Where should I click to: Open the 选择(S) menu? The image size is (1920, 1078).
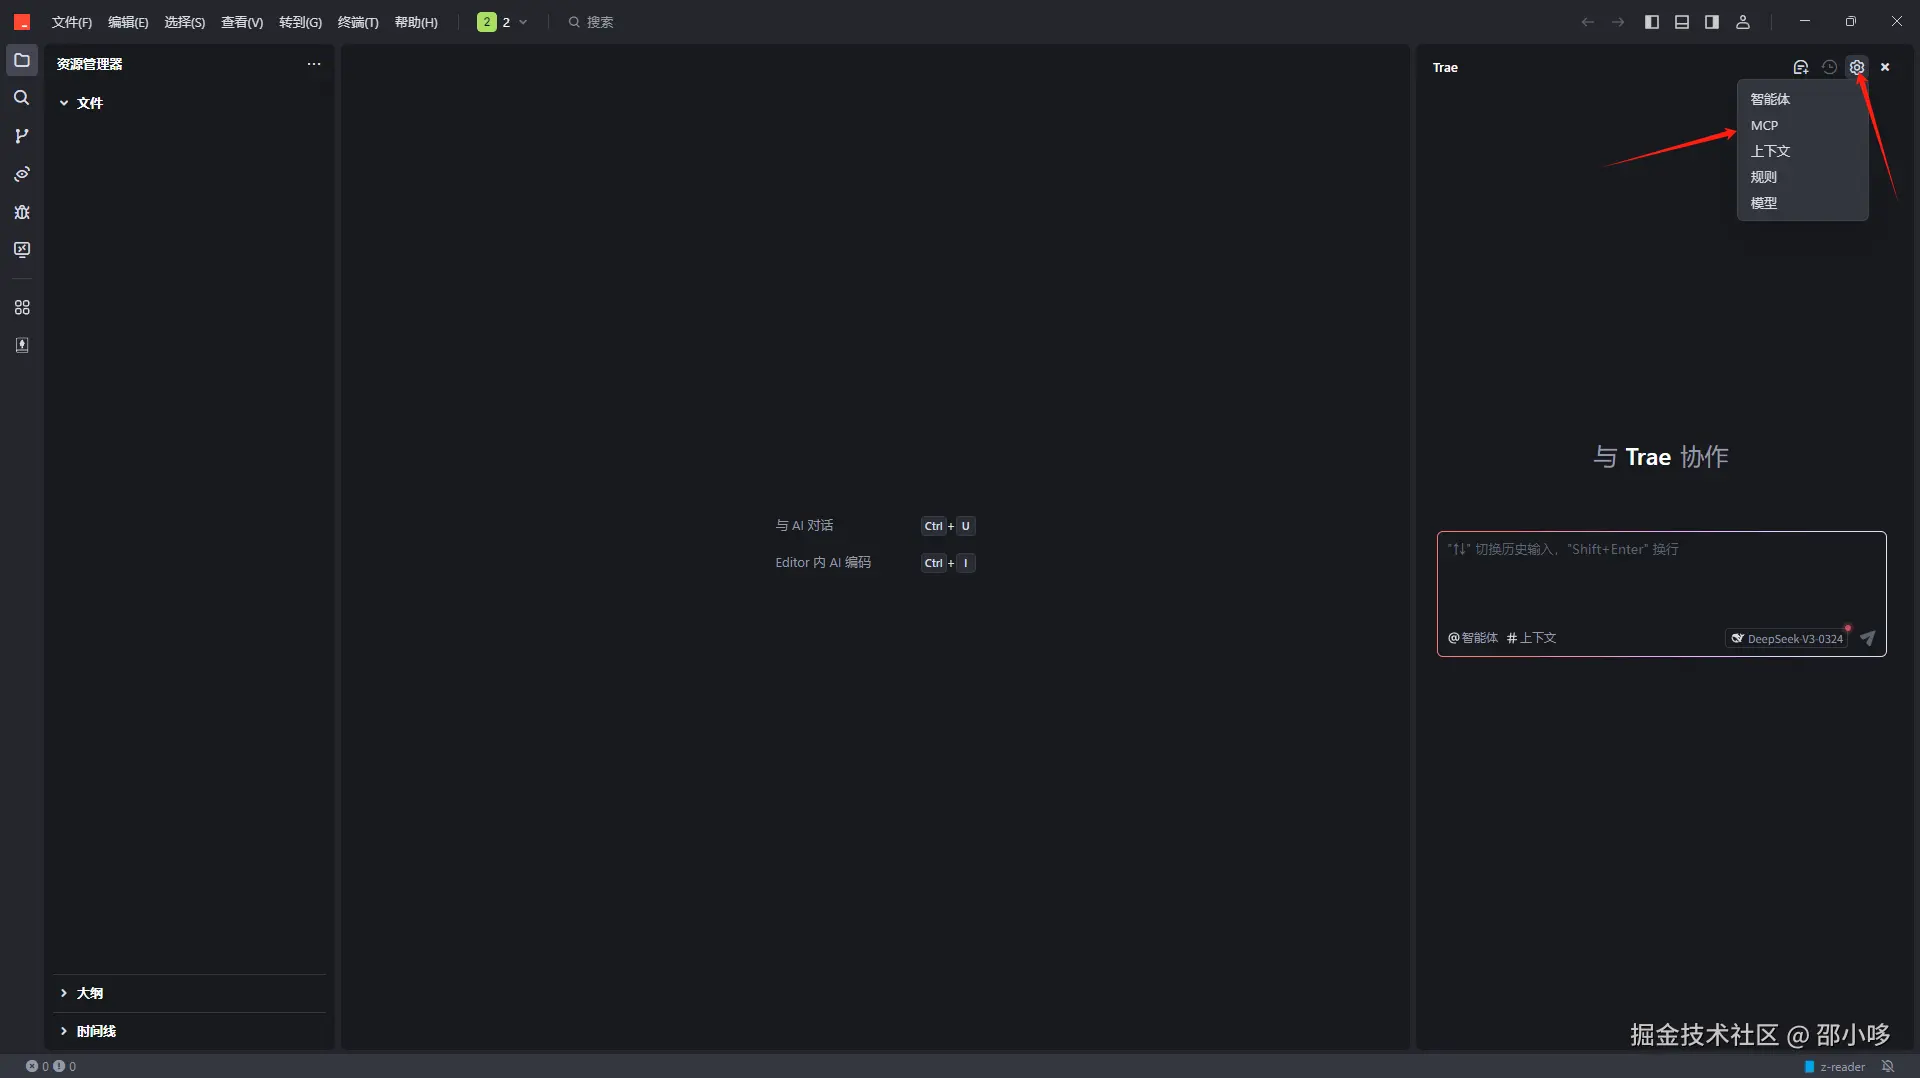pos(185,22)
